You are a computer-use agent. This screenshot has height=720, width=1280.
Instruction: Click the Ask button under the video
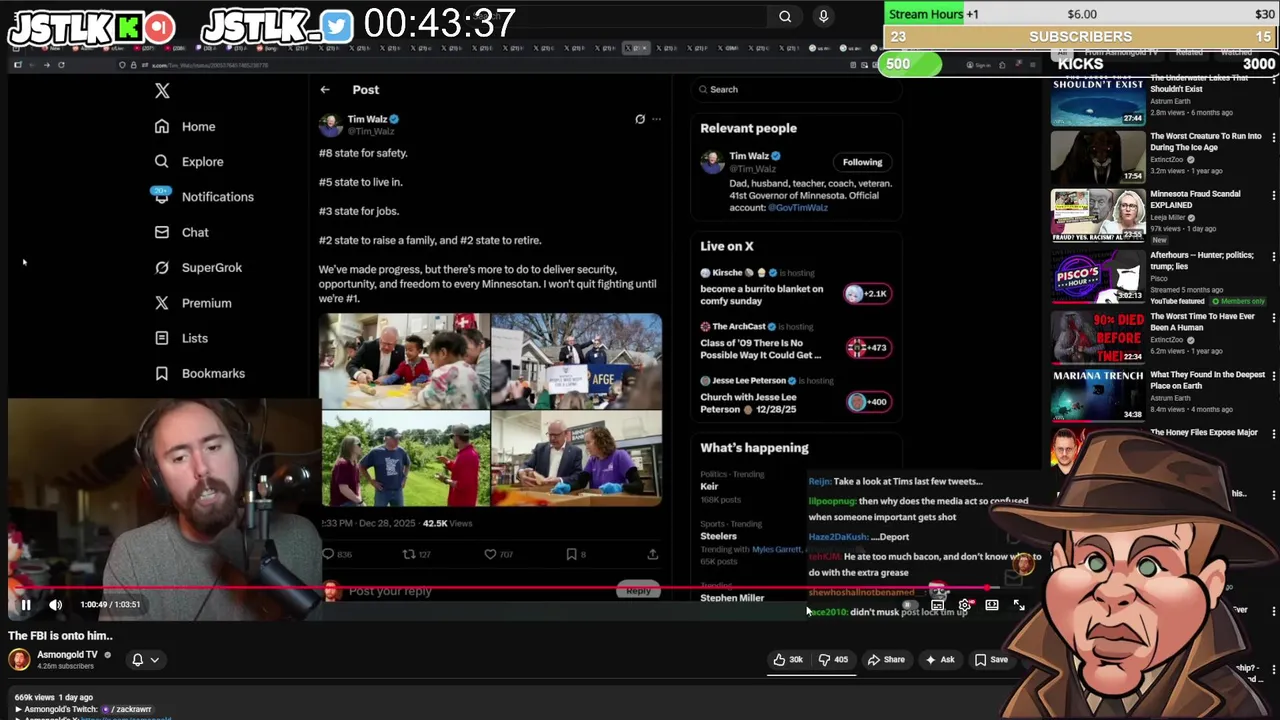940,660
